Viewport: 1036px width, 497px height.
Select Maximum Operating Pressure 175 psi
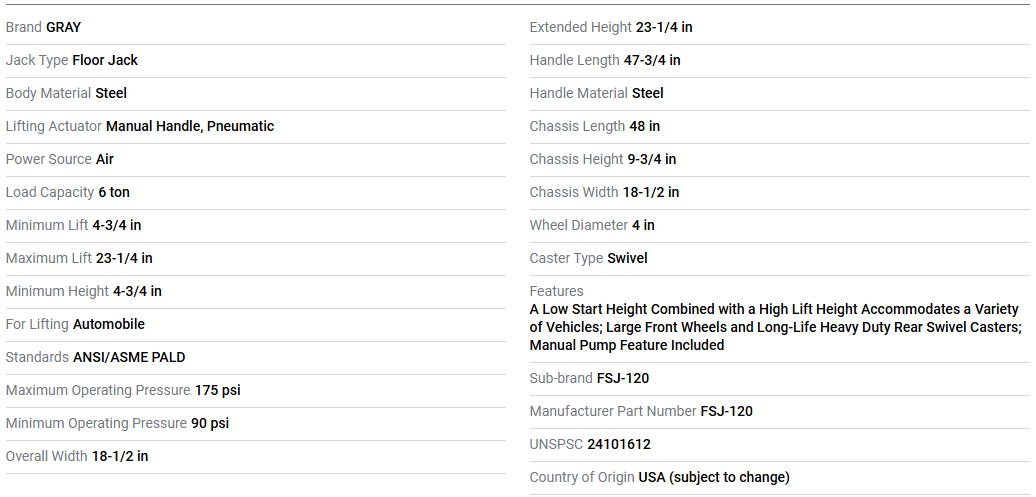point(123,390)
